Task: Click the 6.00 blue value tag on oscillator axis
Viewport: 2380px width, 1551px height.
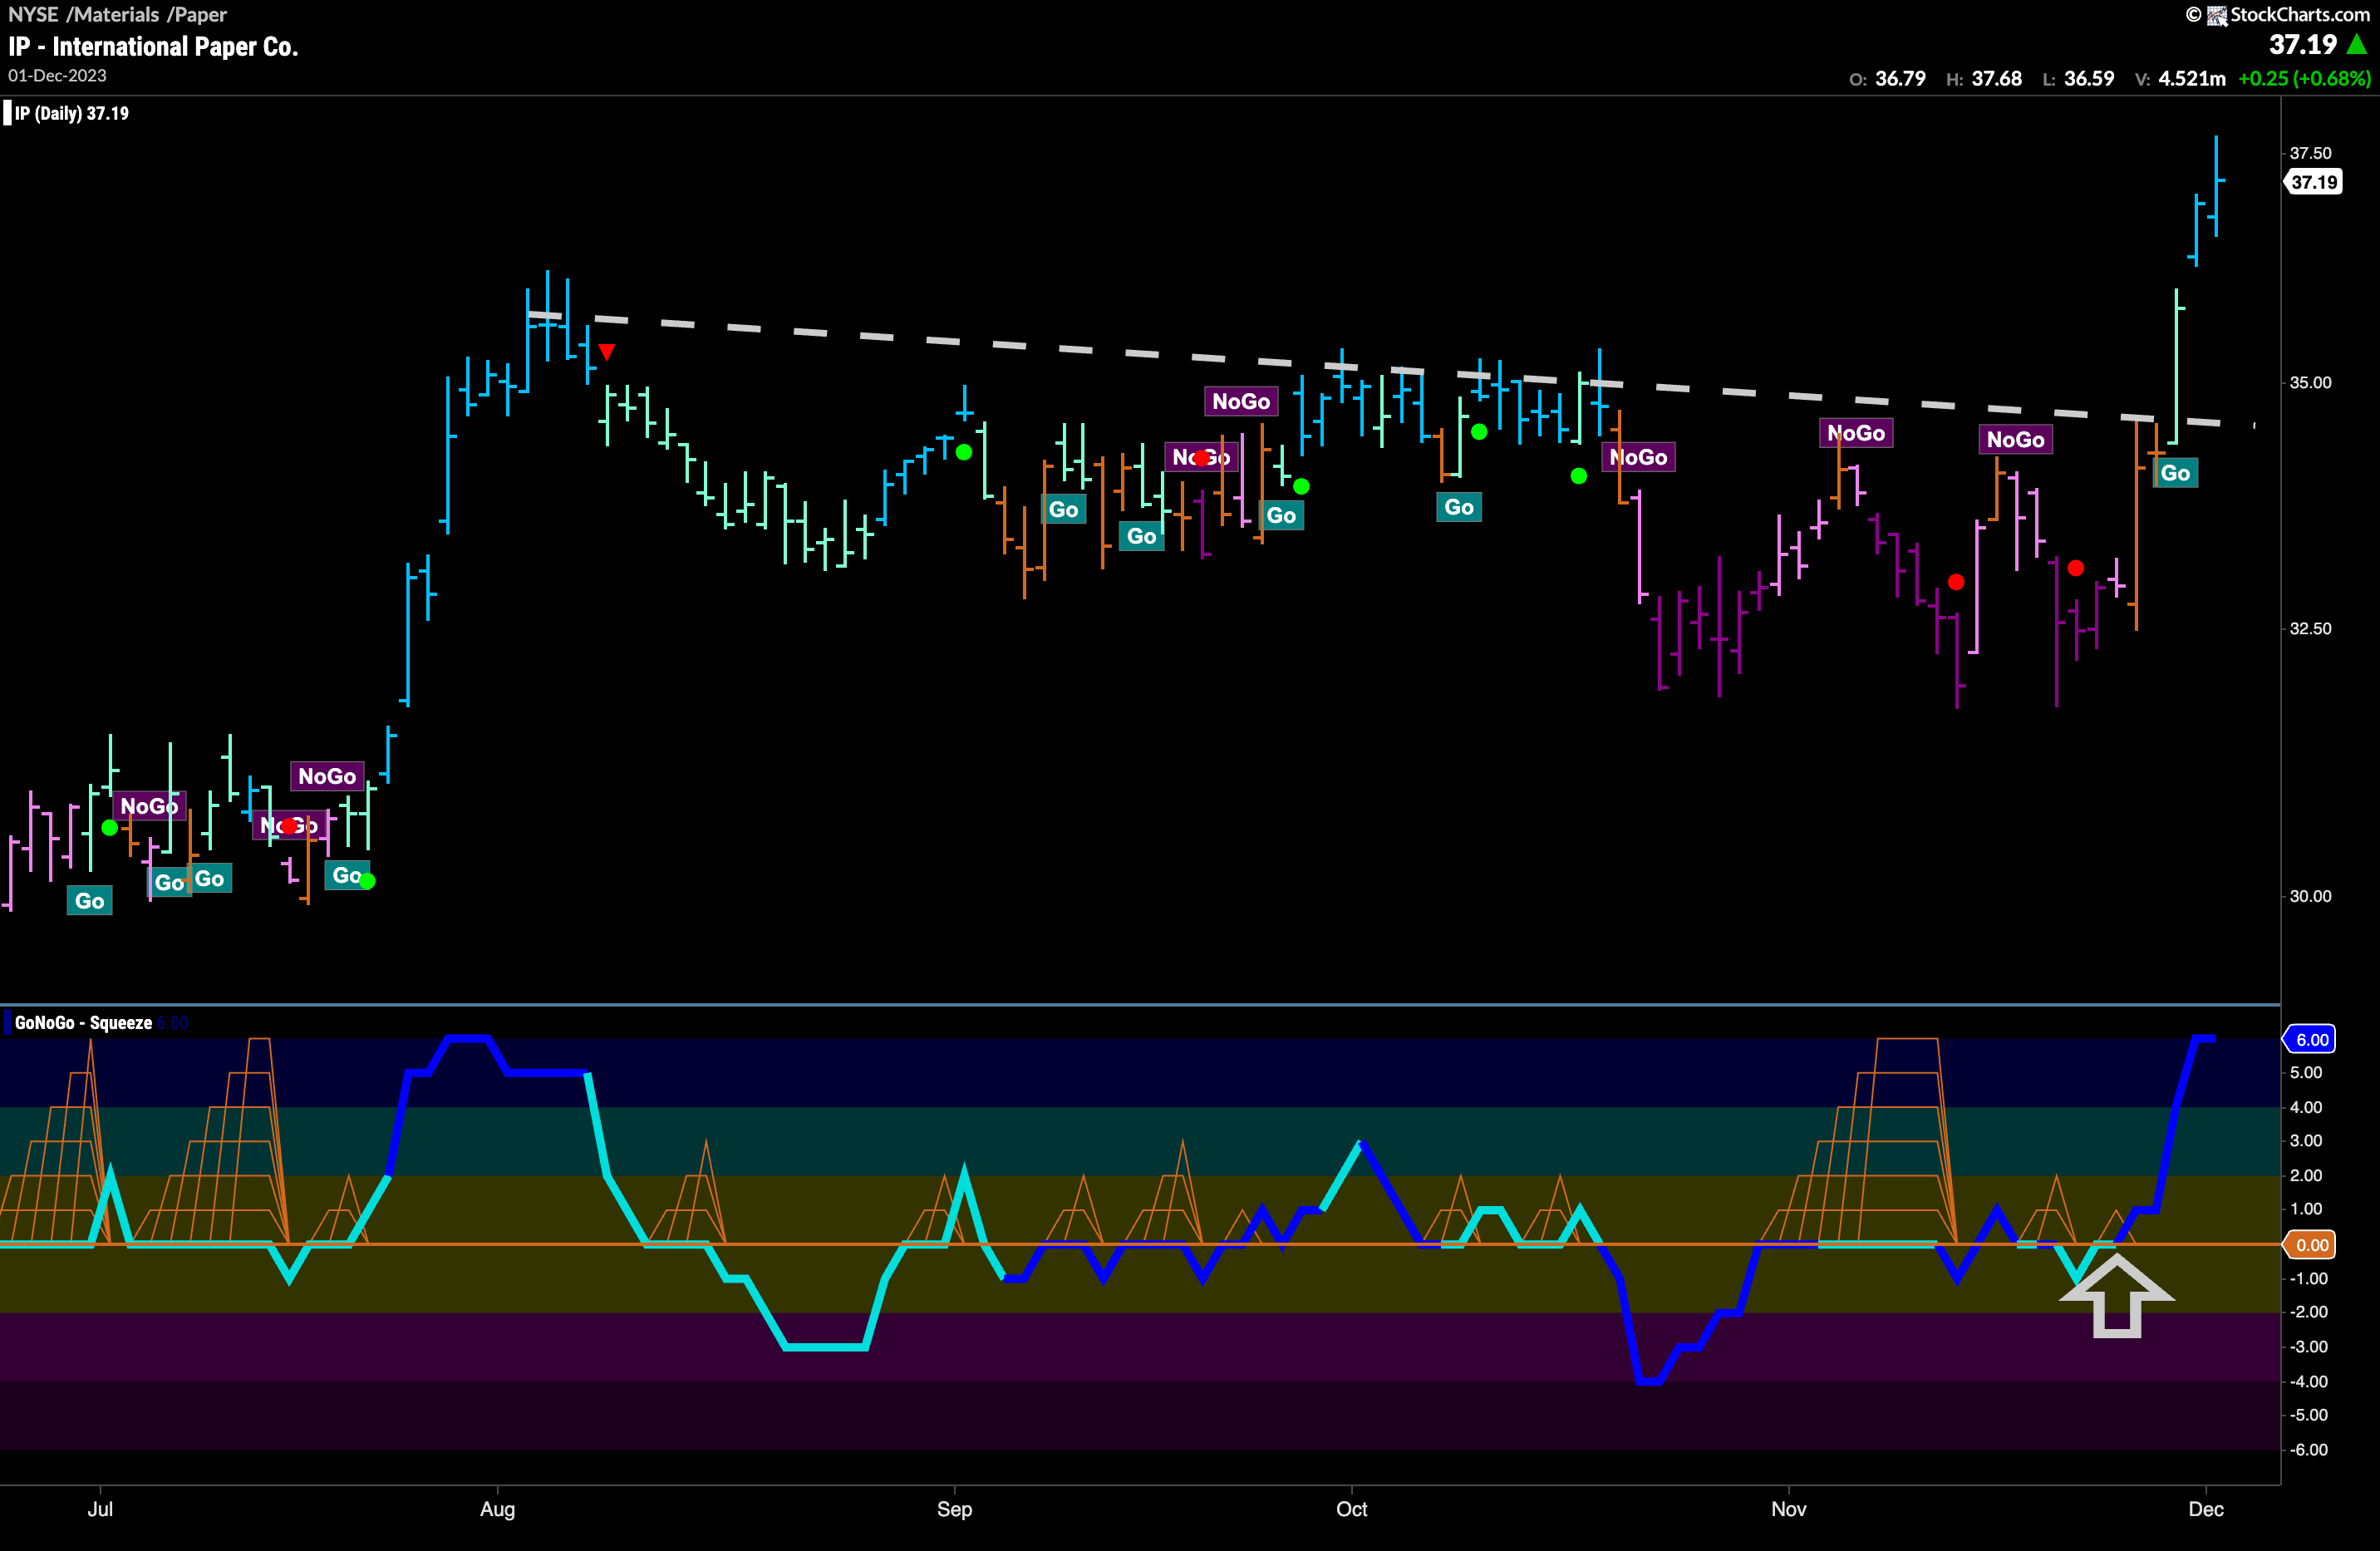Action: click(2310, 1040)
